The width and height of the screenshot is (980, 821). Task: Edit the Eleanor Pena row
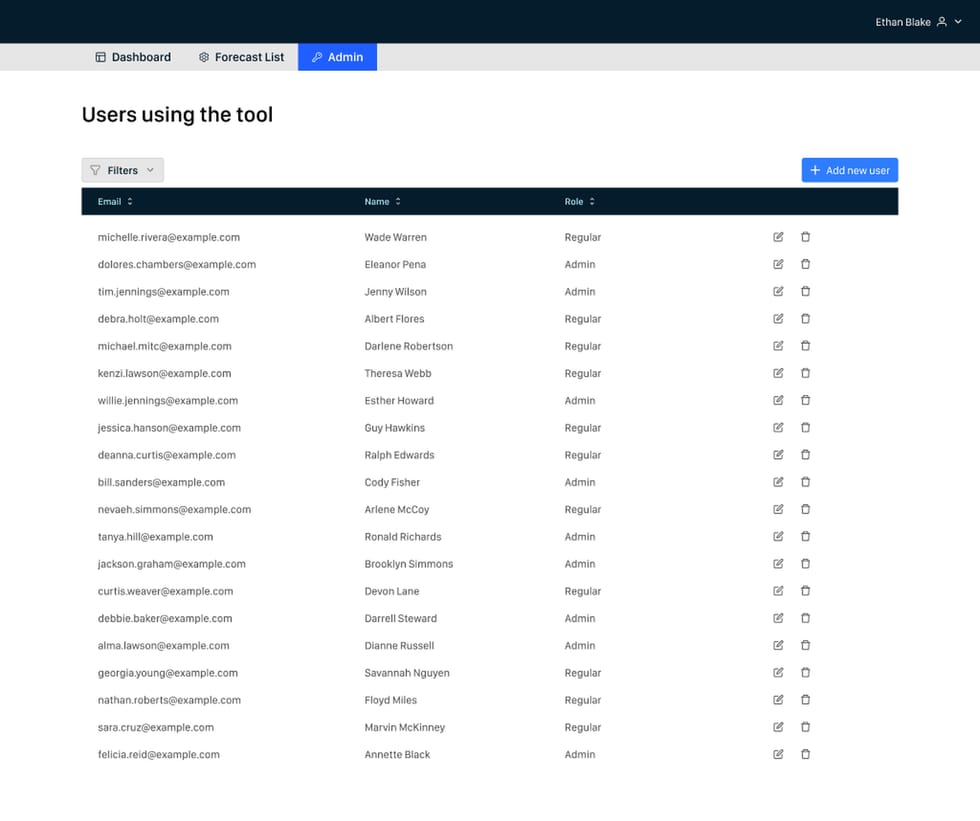[x=778, y=264]
